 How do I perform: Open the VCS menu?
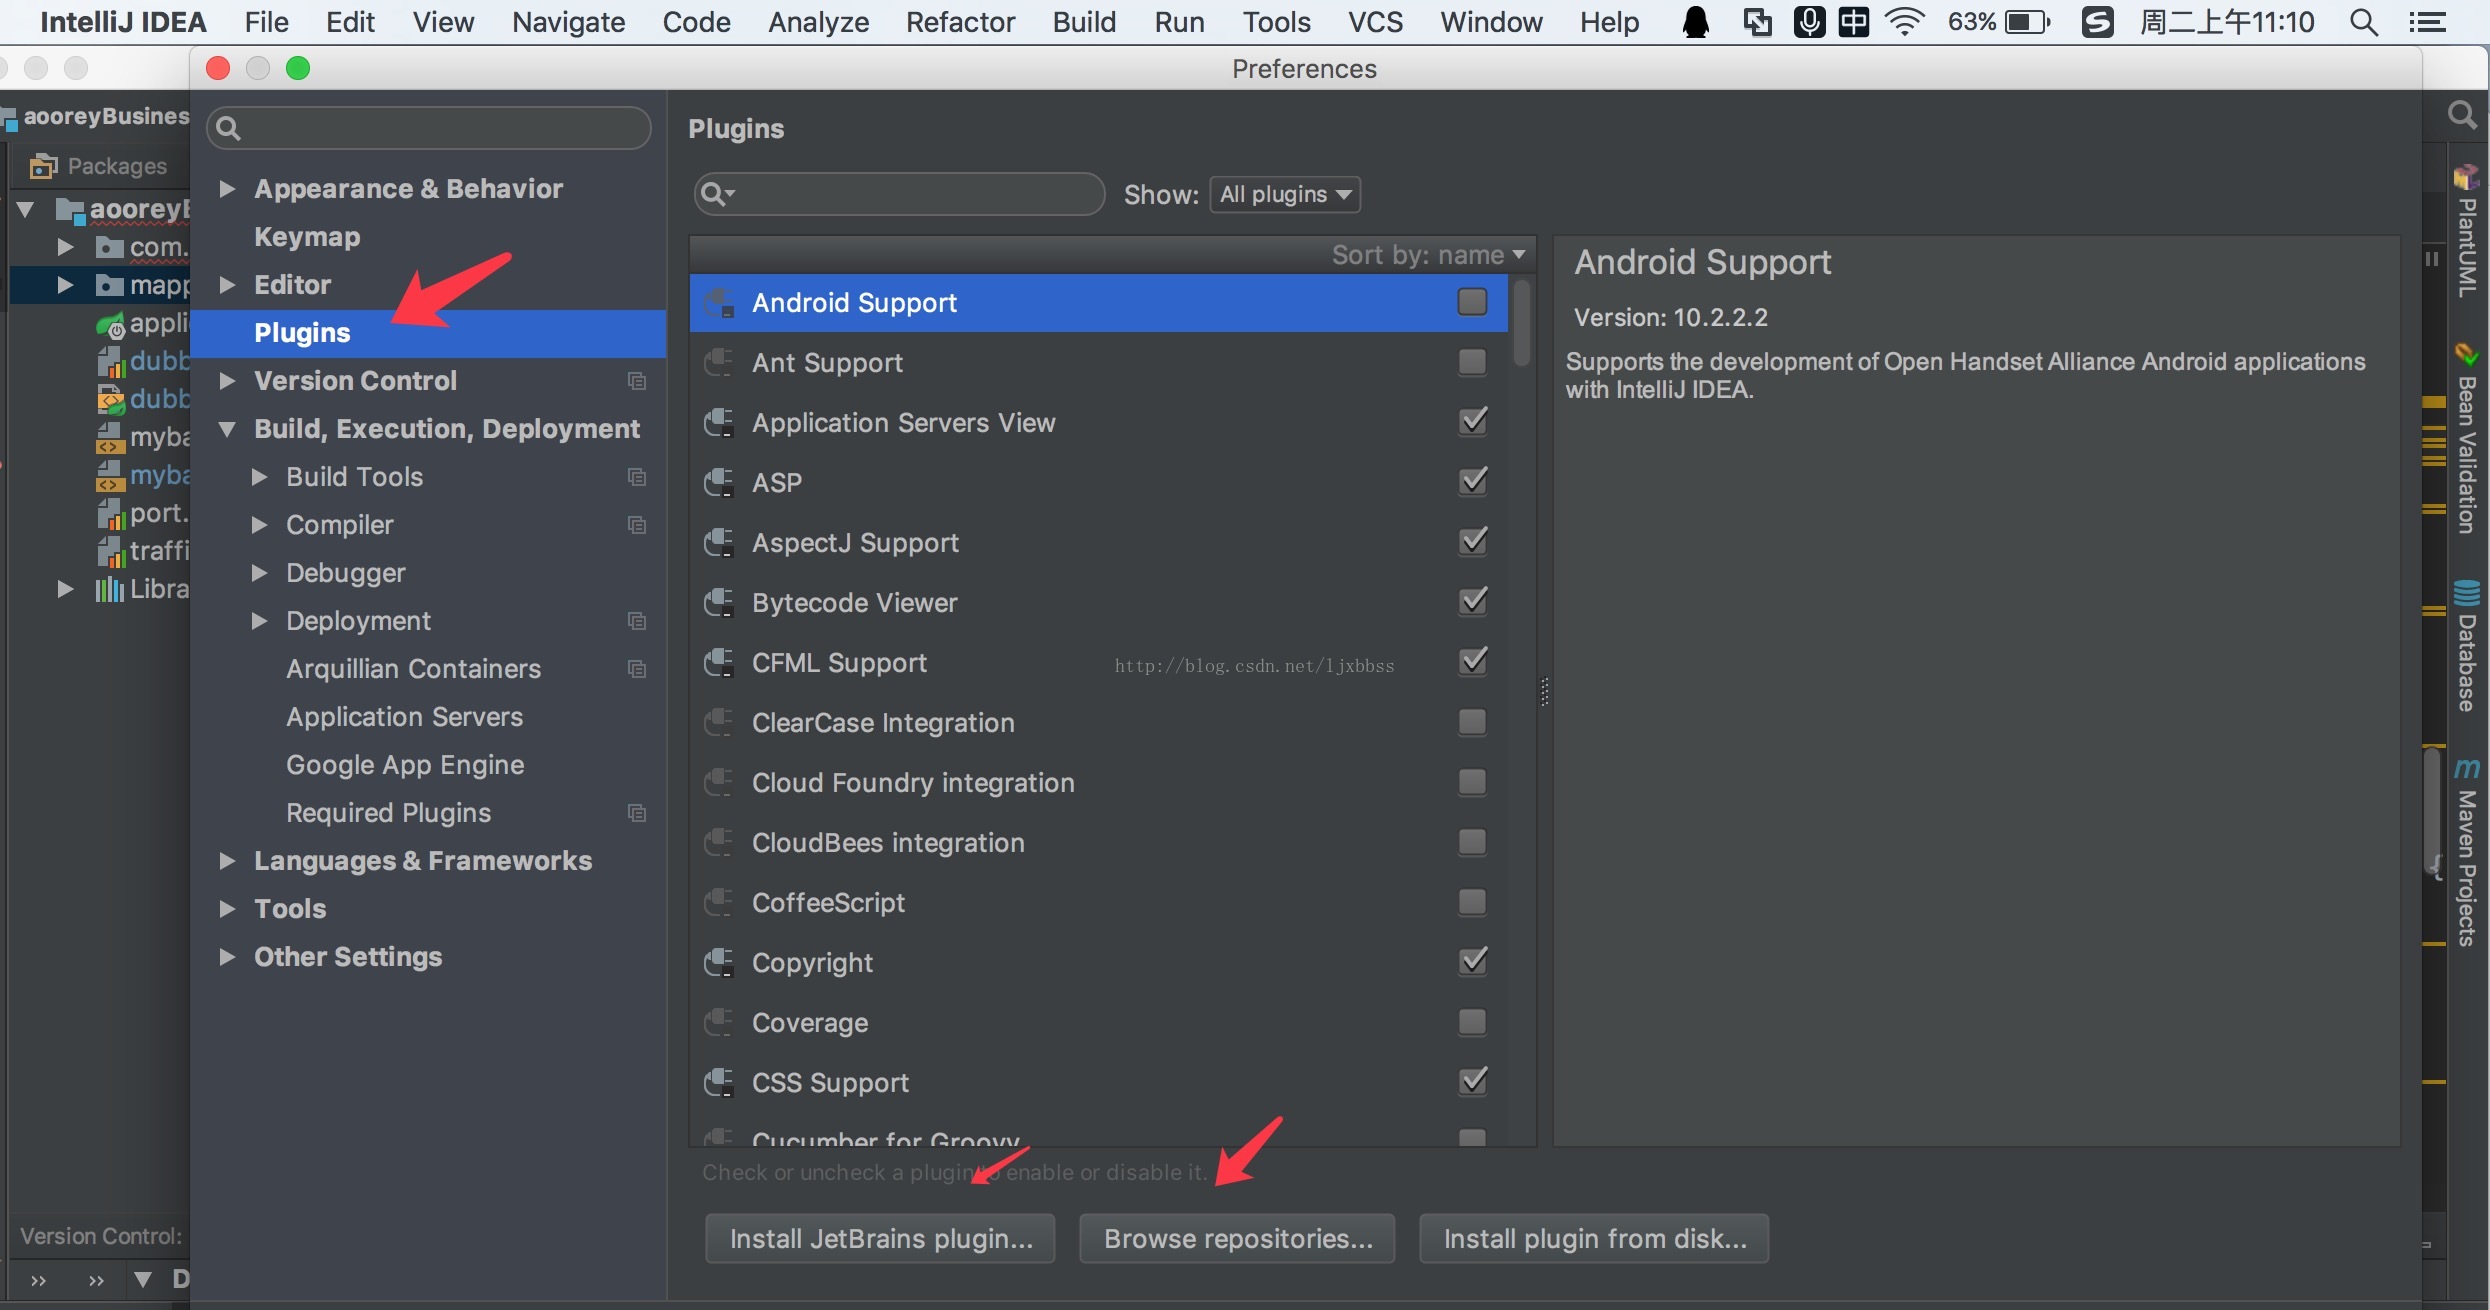(x=1375, y=22)
